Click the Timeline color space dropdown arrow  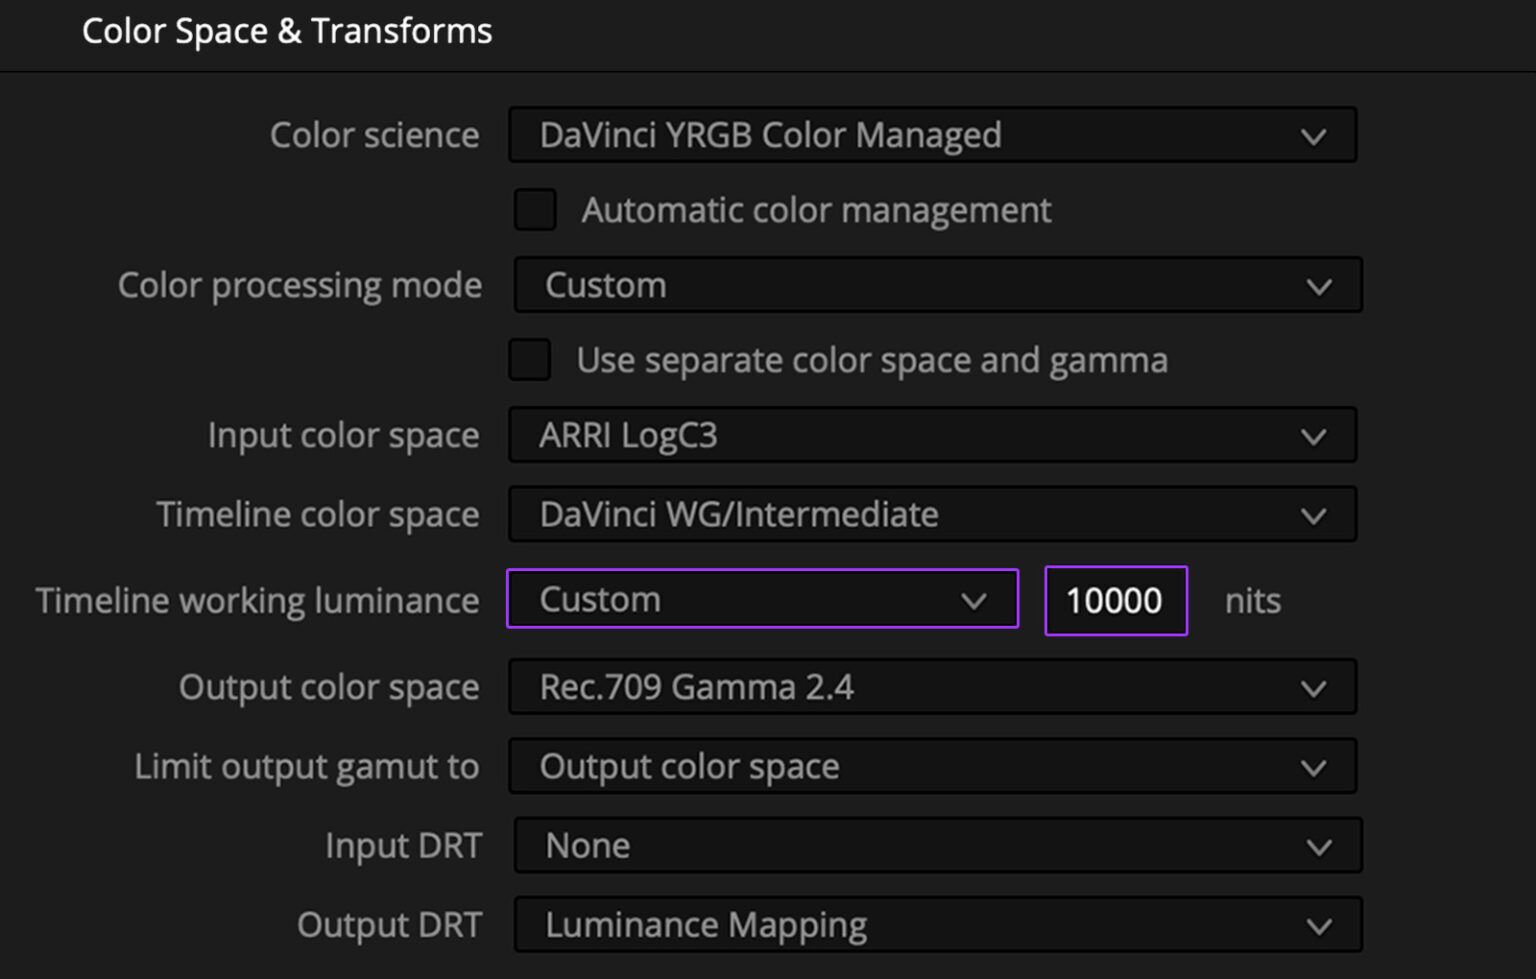(1313, 514)
